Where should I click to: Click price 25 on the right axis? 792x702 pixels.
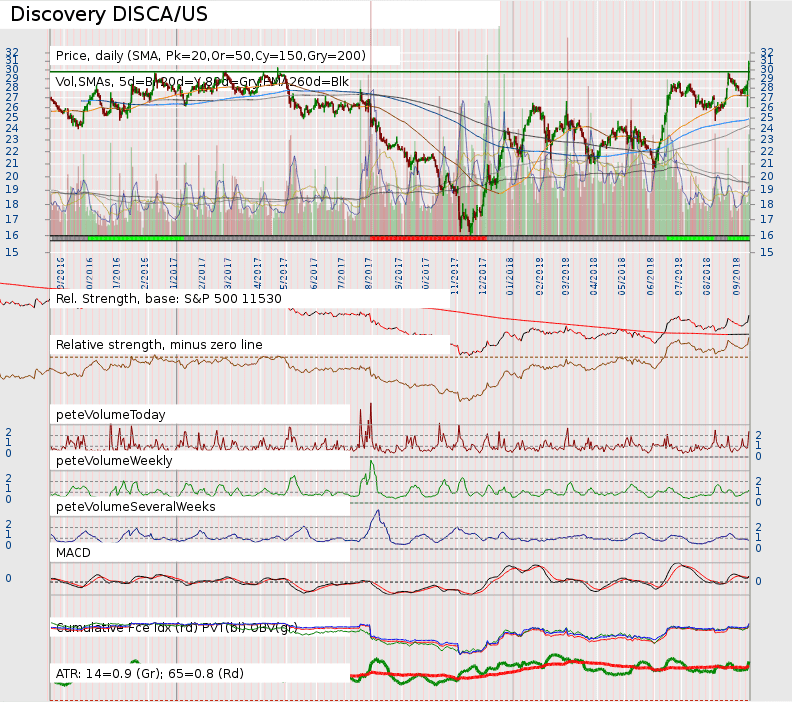point(767,118)
